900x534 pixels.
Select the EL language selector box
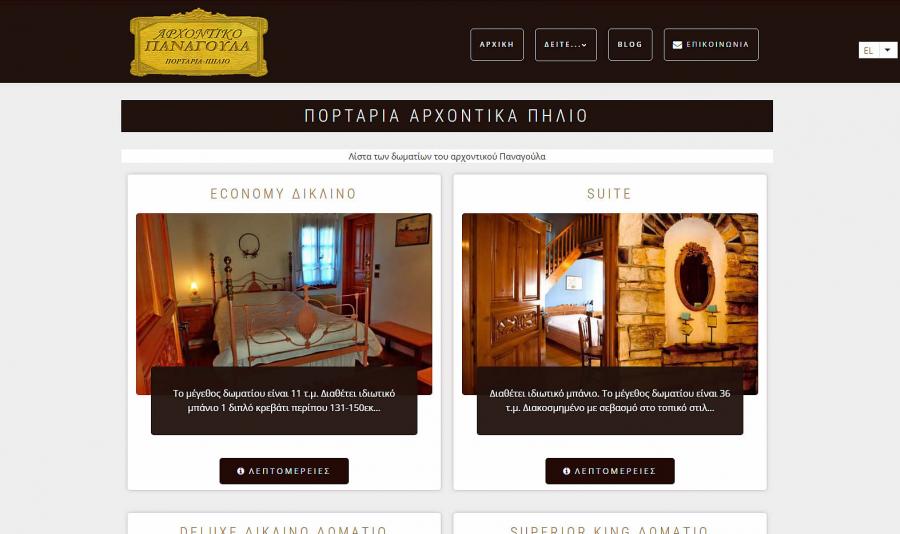(878, 50)
